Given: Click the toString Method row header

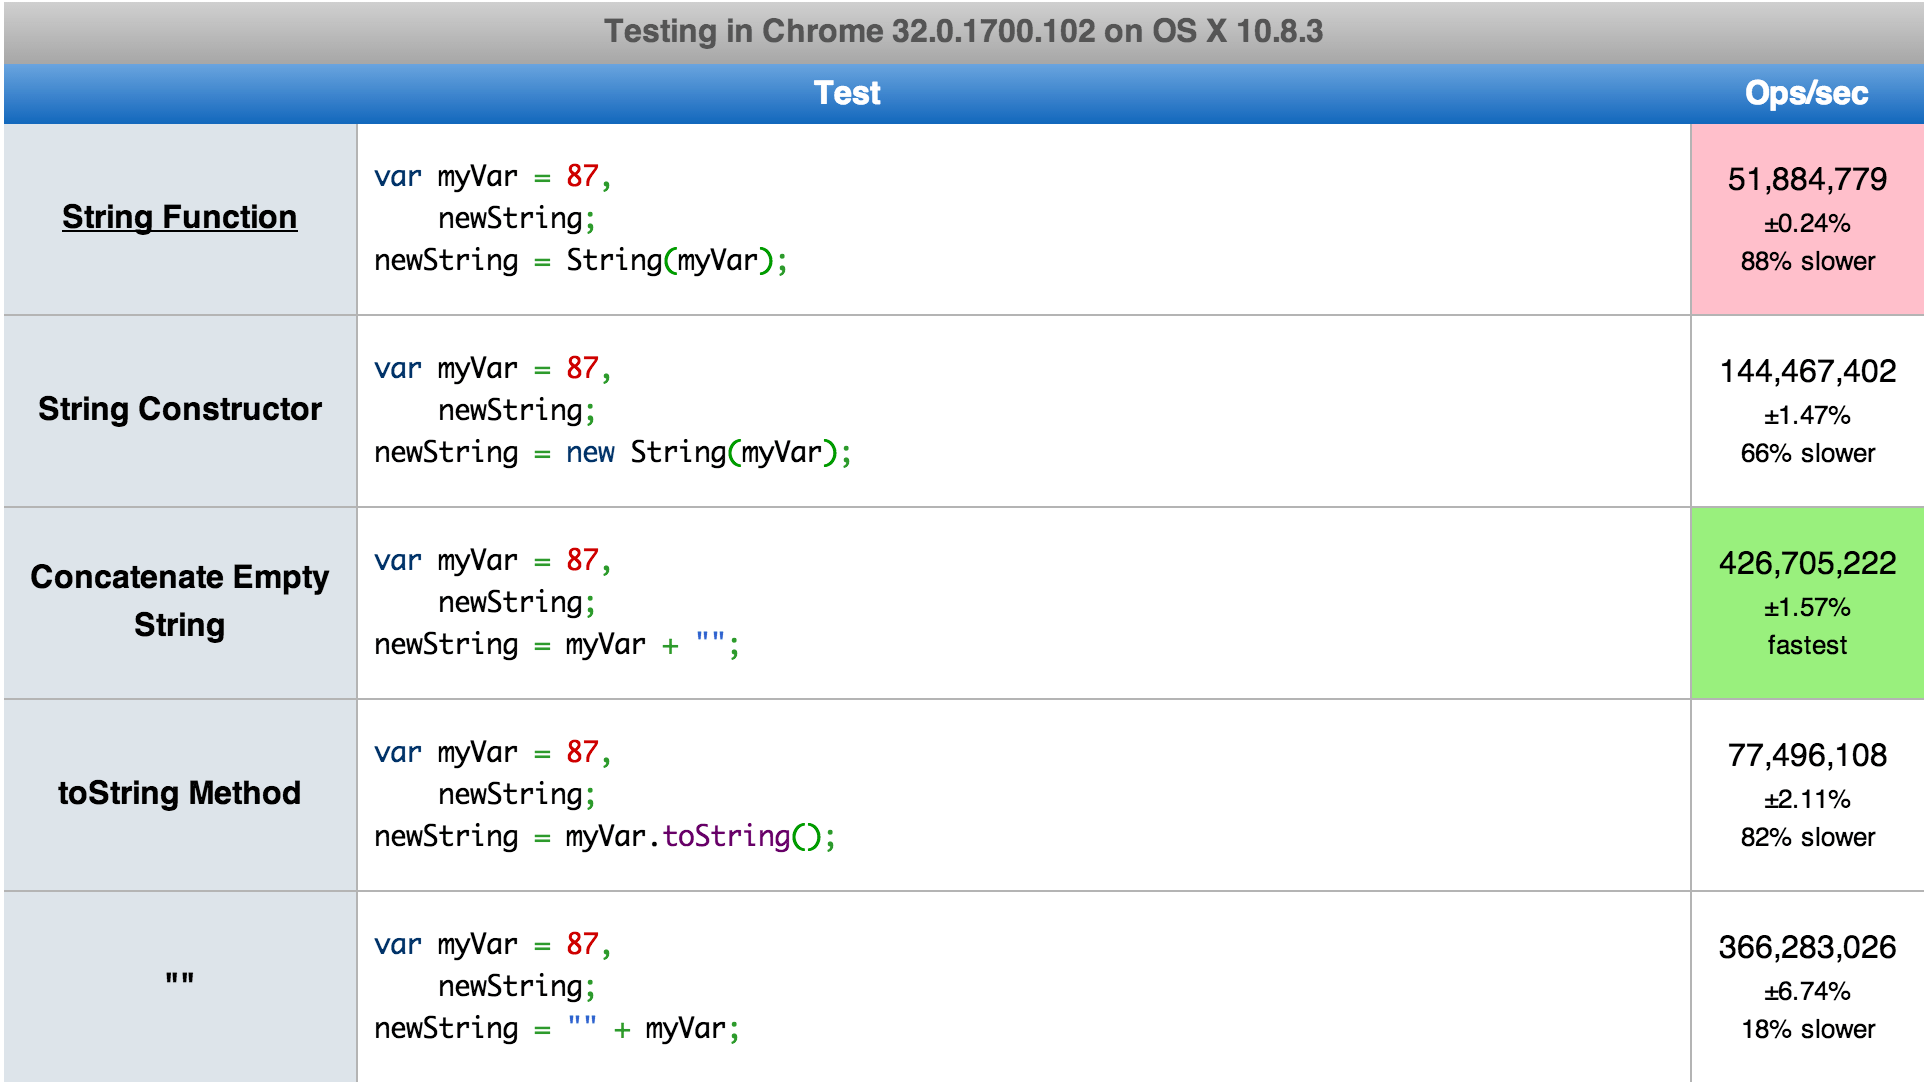Looking at the screenshot, I should click(180, 793).
